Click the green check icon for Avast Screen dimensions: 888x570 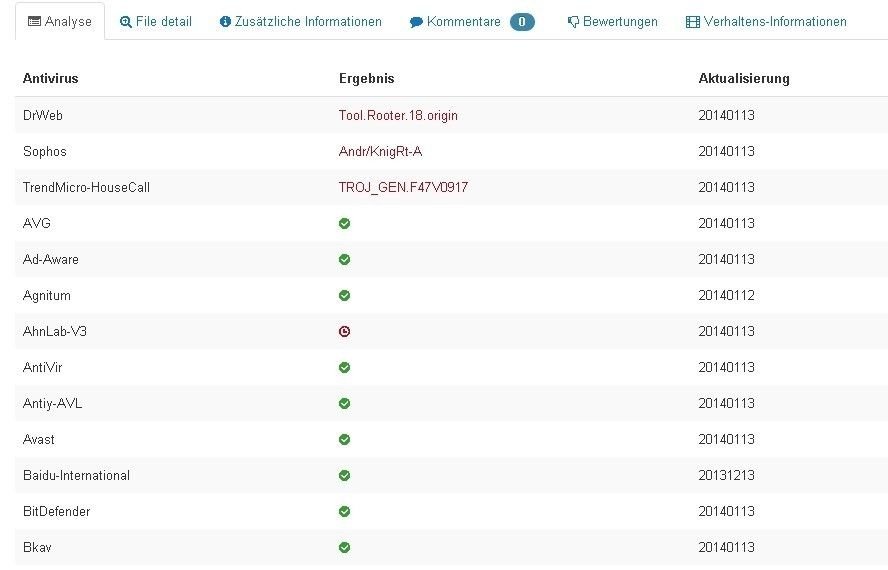[x=344, y=439]
